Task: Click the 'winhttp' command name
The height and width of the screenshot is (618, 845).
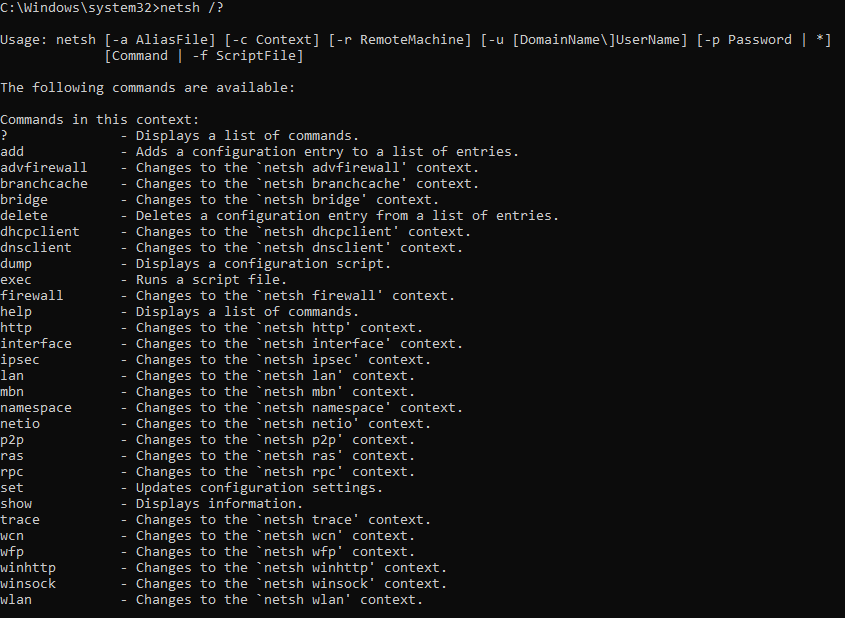Action: point(28,568)
